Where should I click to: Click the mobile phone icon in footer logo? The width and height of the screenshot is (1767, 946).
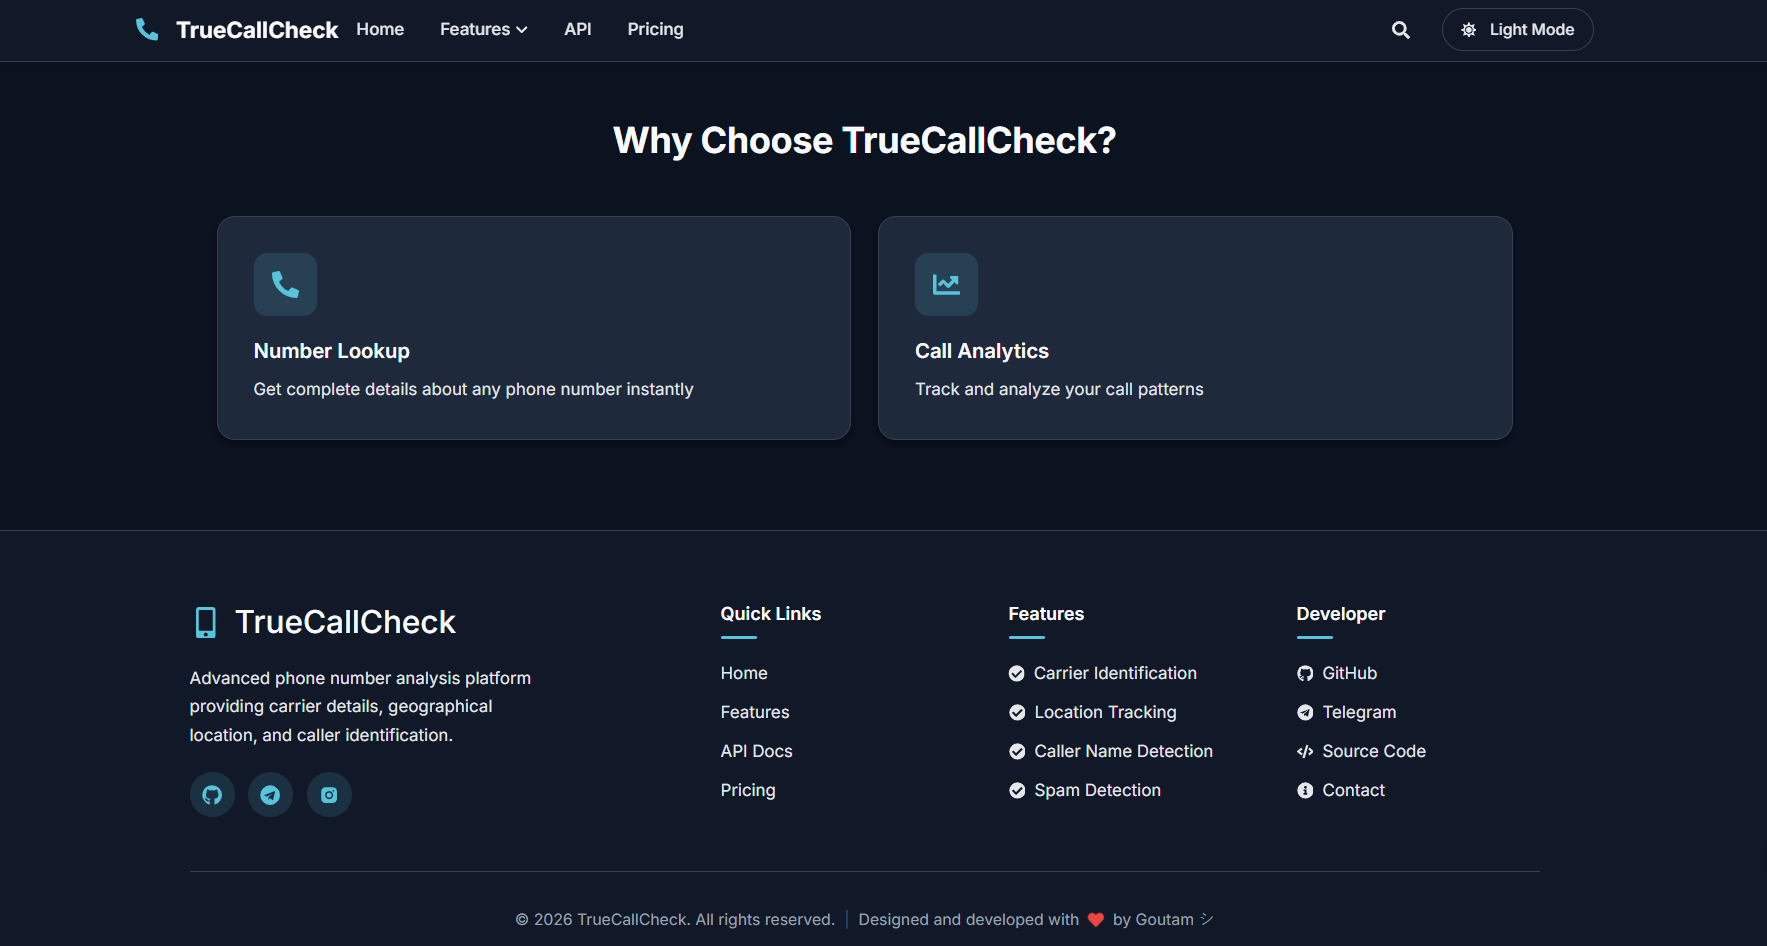pos(206,622)
